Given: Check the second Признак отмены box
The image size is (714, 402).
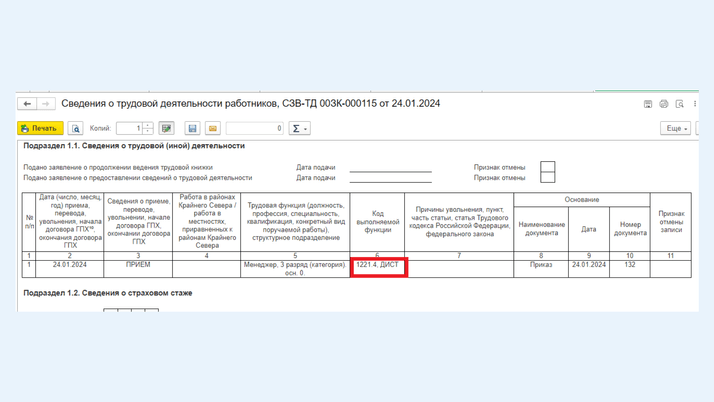Looking at the screenshot, I should pyautogui.click(x=547, y=178).
